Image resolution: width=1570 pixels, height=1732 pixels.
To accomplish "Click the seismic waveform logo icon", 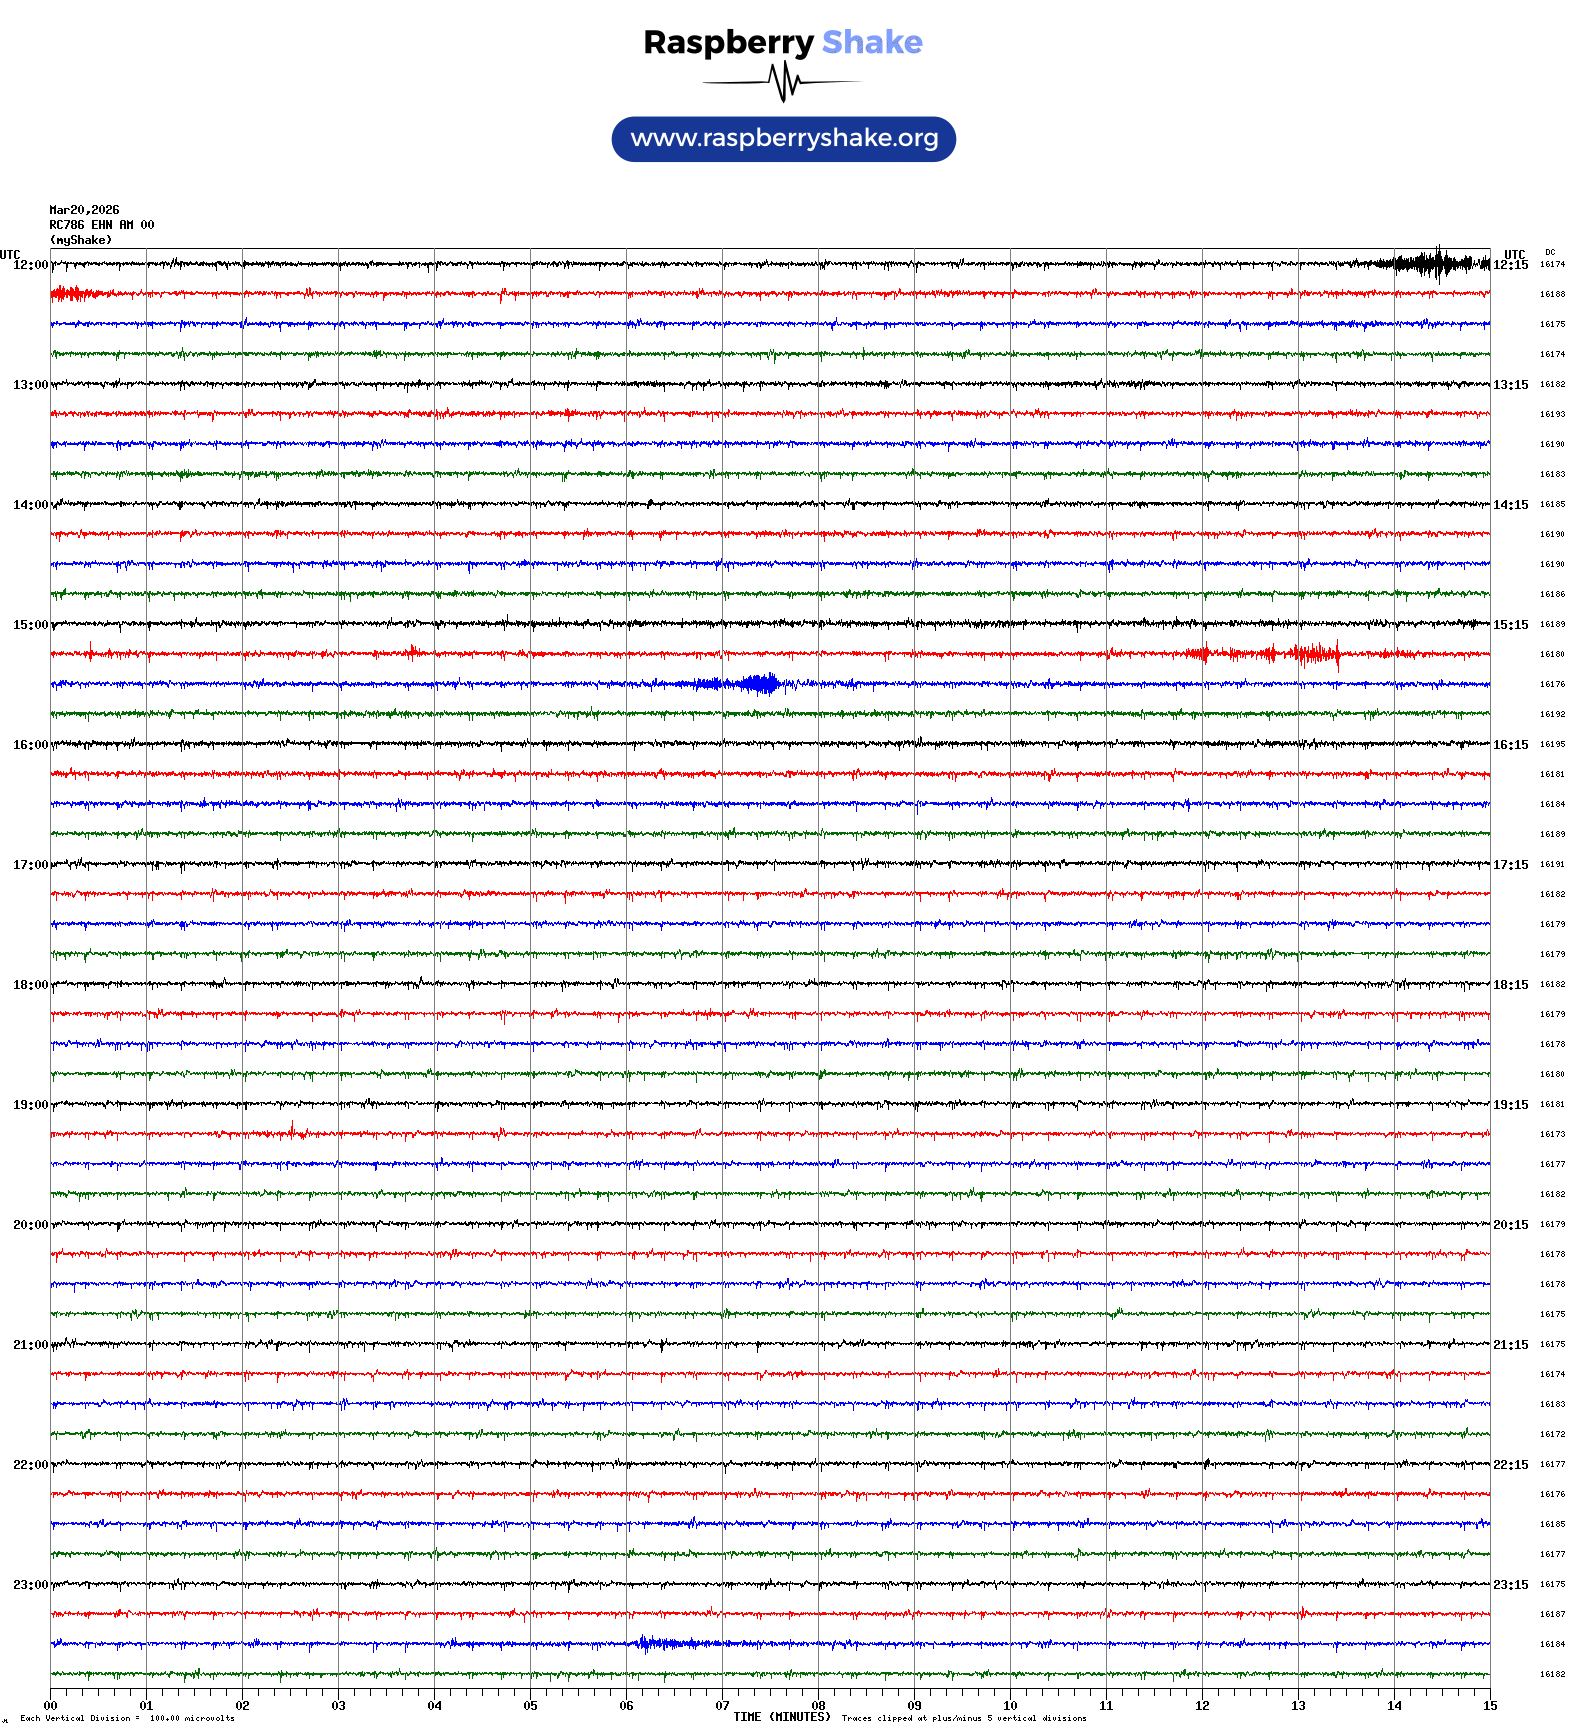I will pyautogui.click(x=783, y=82).
